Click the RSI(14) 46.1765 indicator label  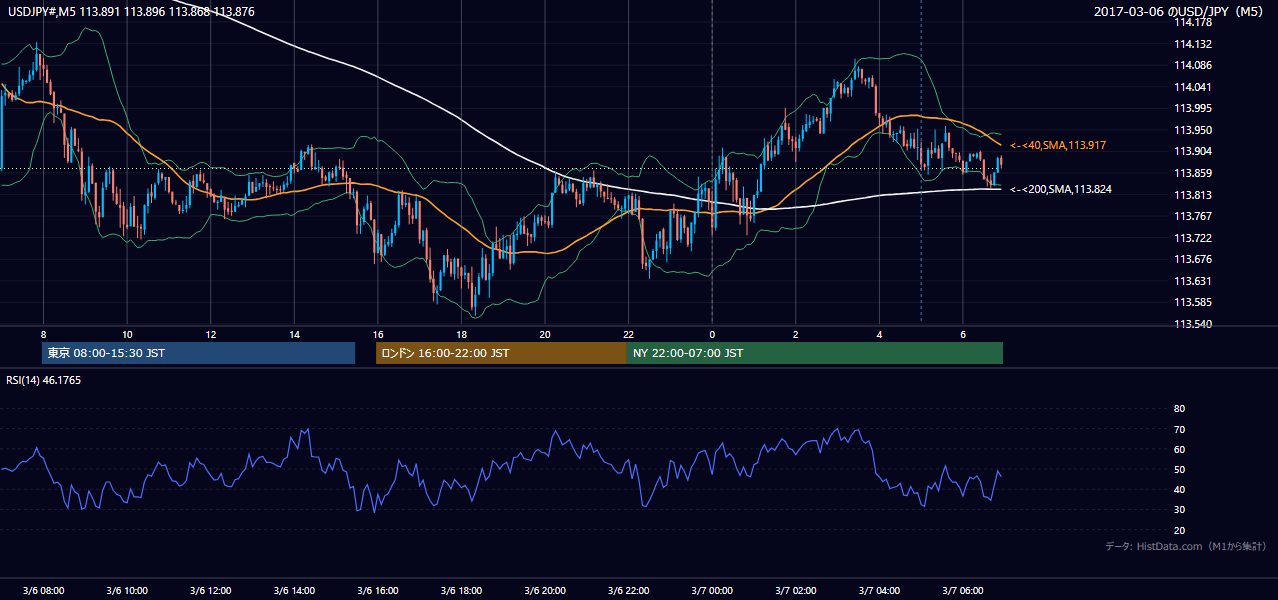tap(43, 380)
